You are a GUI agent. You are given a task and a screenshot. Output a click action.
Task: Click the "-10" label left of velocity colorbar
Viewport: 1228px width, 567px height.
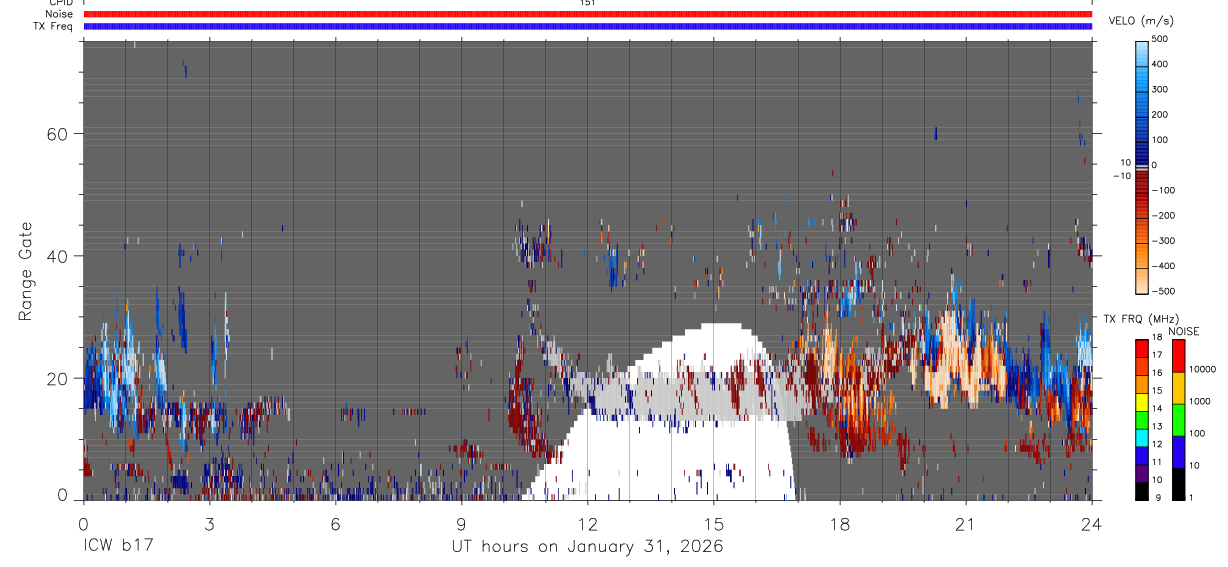(1122, 175)
